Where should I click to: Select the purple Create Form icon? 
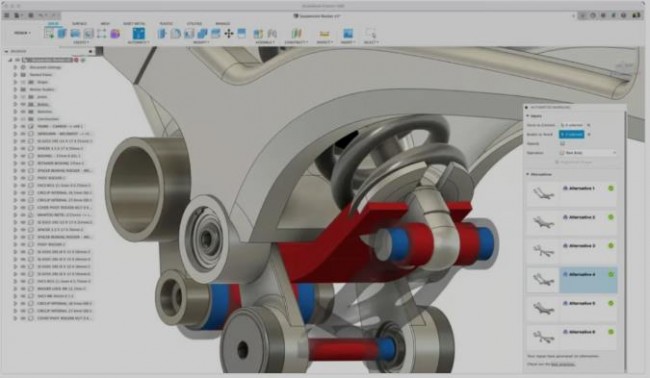point(115,34)
